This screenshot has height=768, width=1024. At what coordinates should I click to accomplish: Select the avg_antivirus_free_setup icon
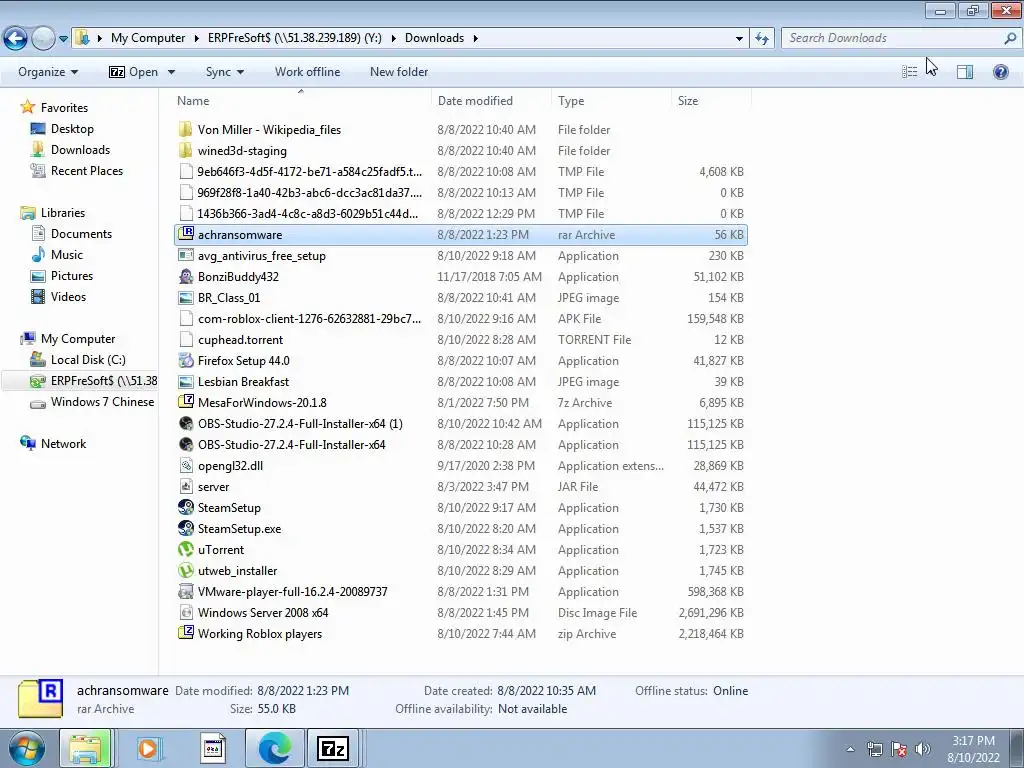(186, 255)
